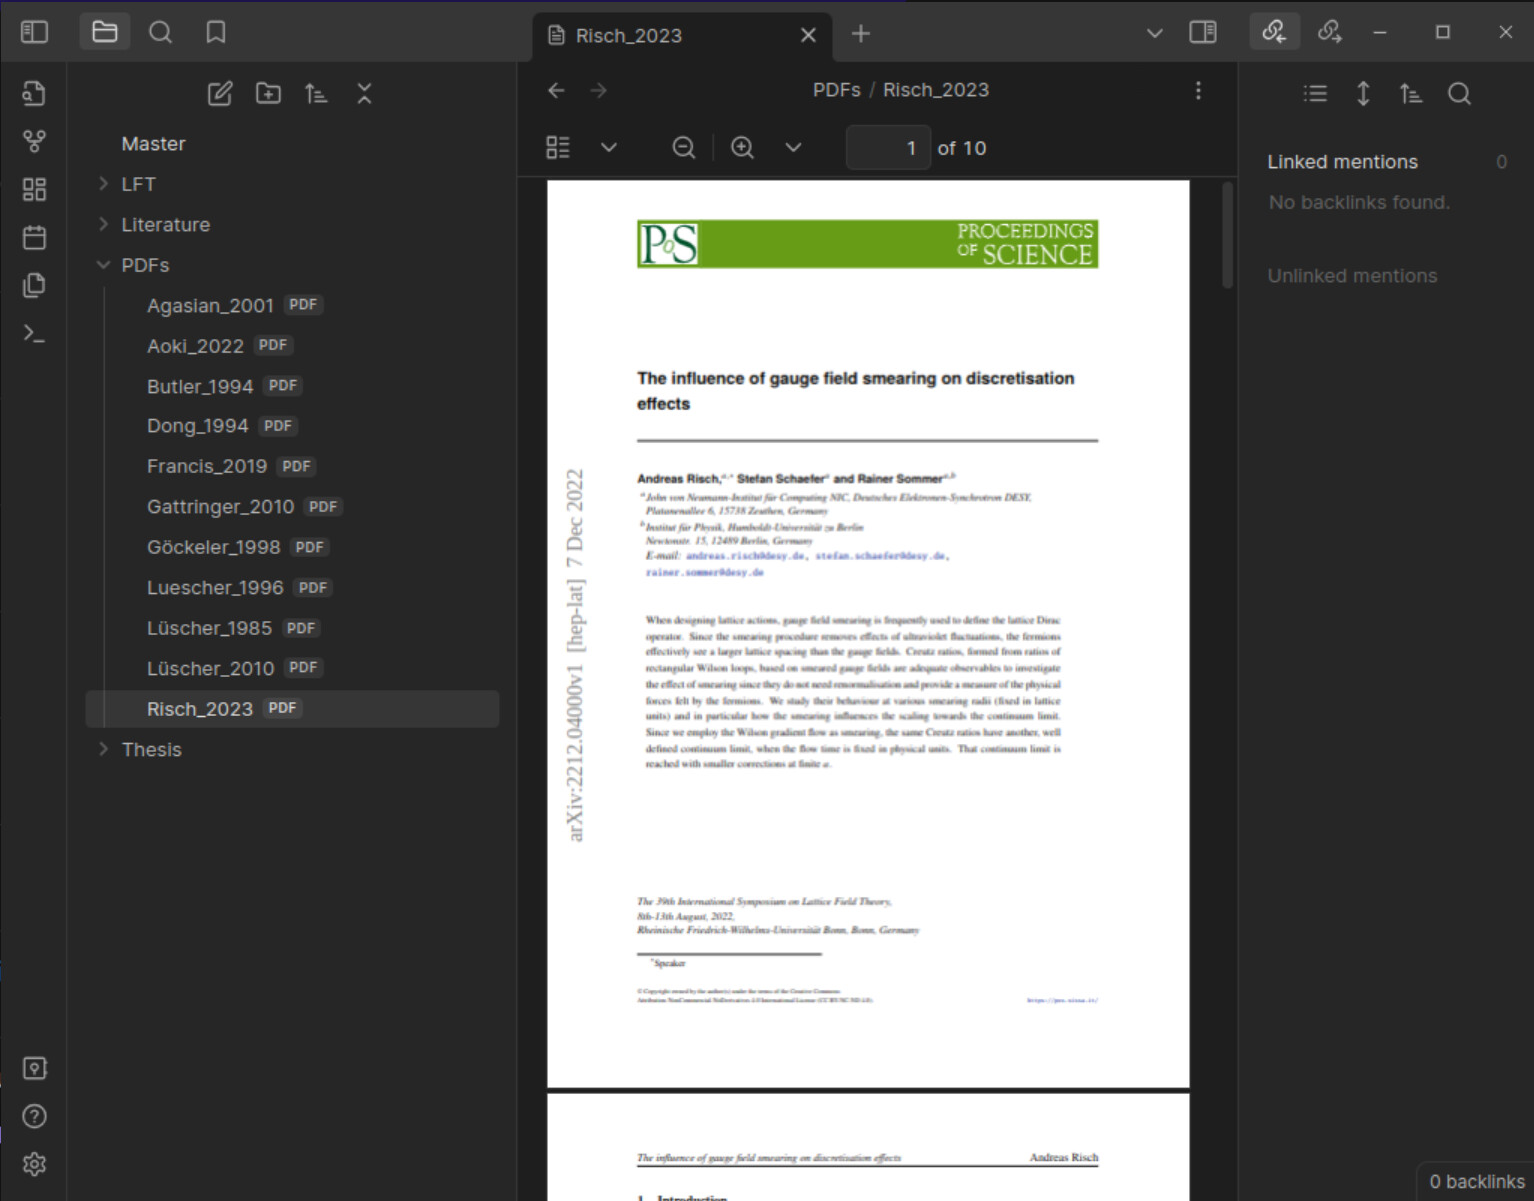This screenshot has width=1534, height=1201.
Task: Toggle PDF thumbnail sidebar
Action: pos(558,148)
